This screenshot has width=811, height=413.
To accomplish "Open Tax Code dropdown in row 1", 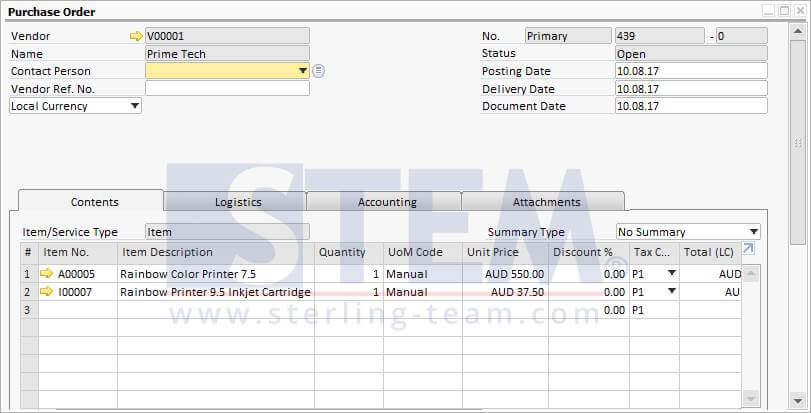I will pyautogui.click(x=671, y=273).
